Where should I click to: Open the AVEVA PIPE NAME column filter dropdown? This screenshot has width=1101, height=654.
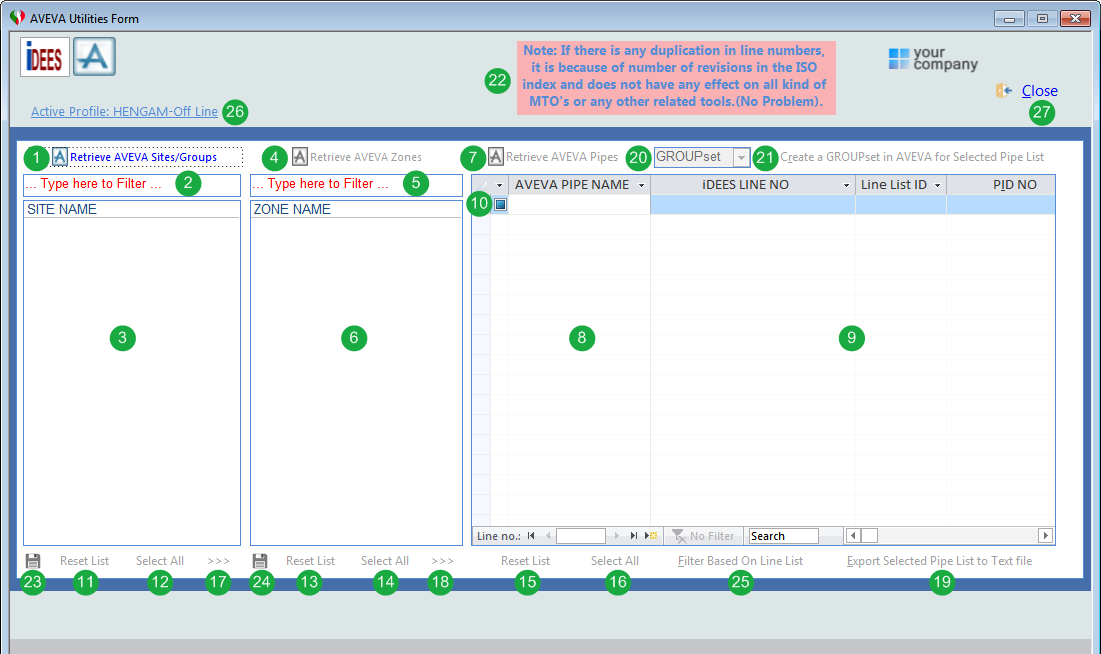point(641,185)
